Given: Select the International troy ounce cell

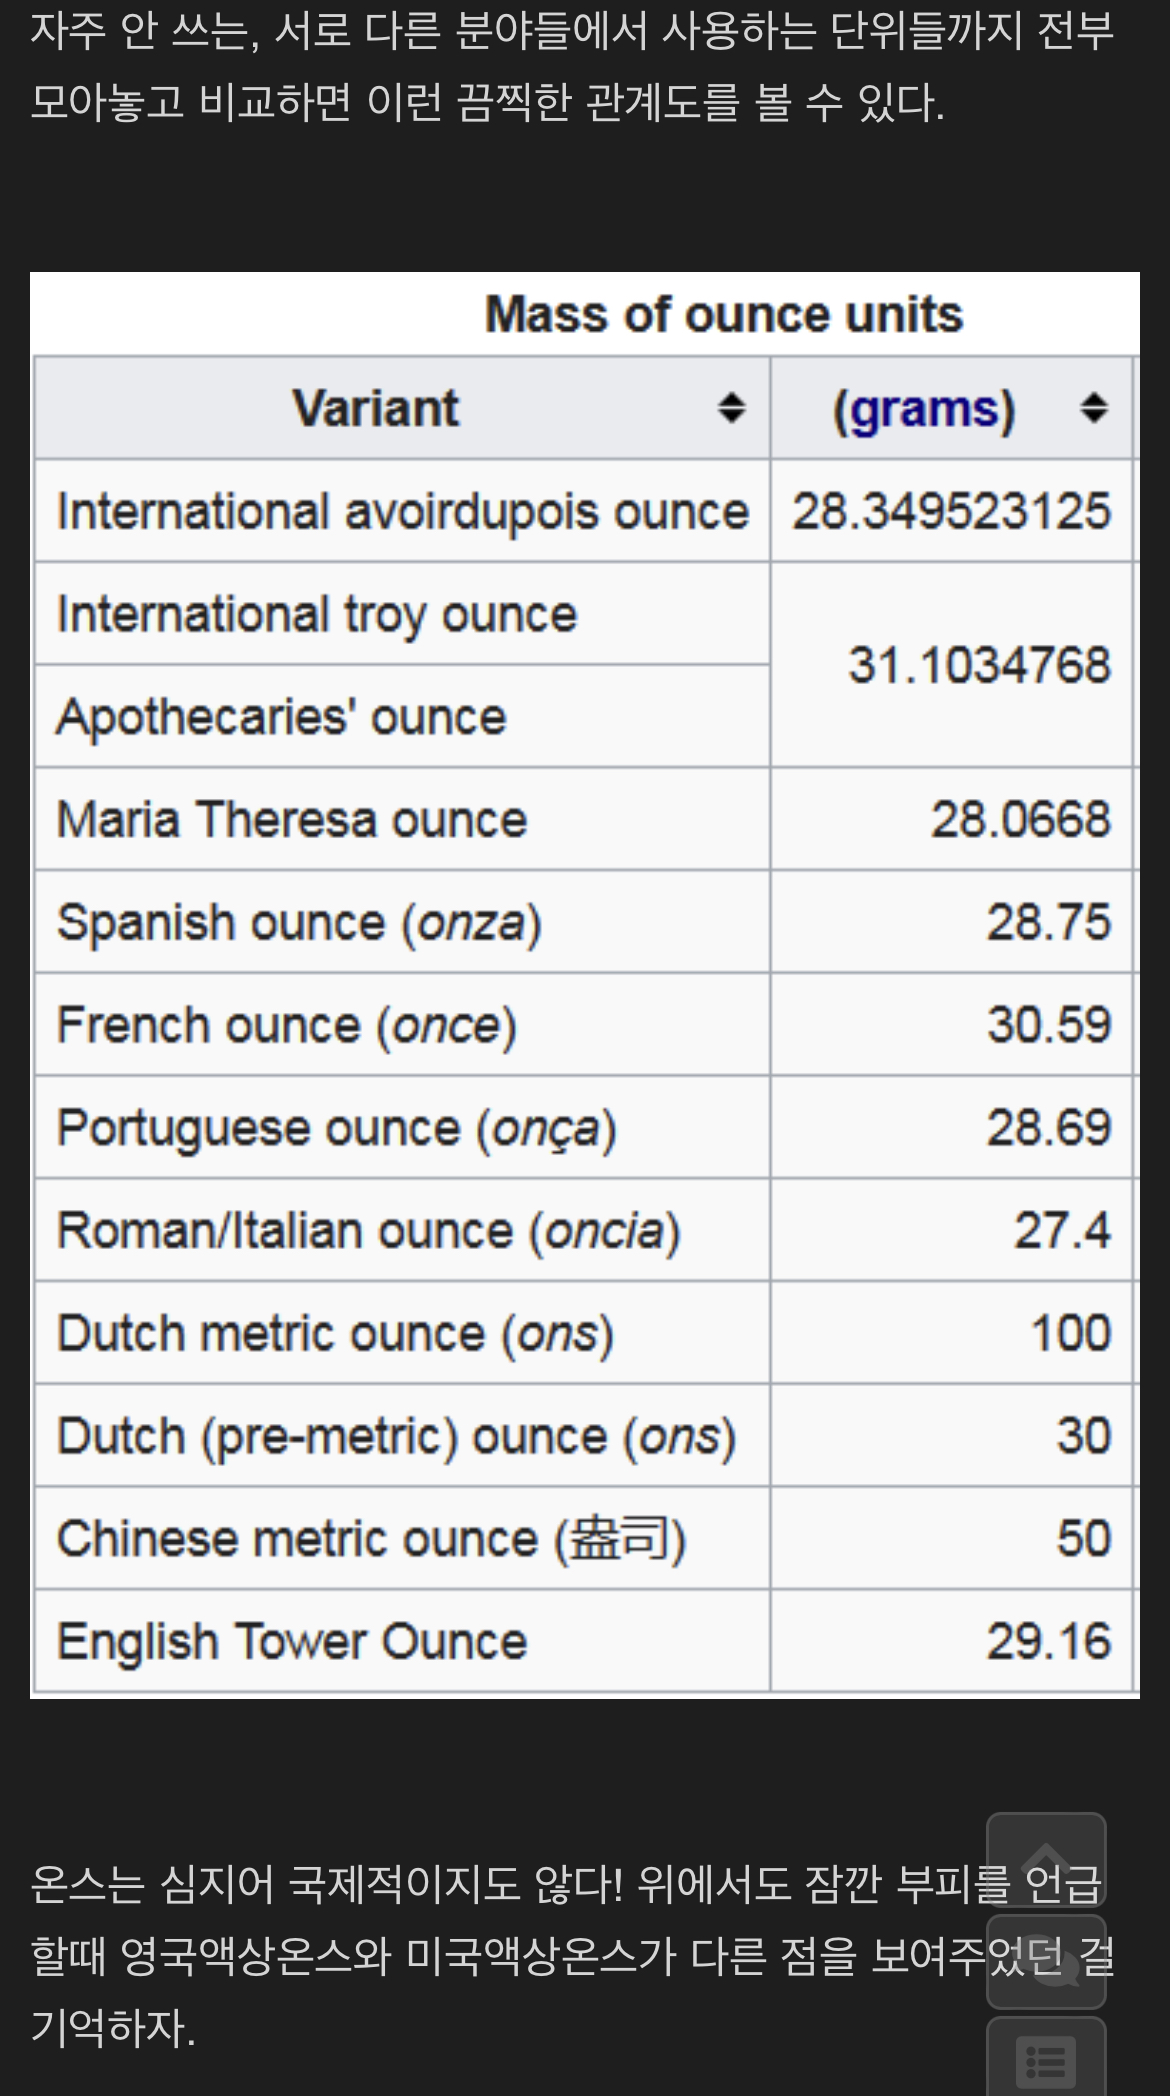Looking at the screenshot, I should (402, 613).
